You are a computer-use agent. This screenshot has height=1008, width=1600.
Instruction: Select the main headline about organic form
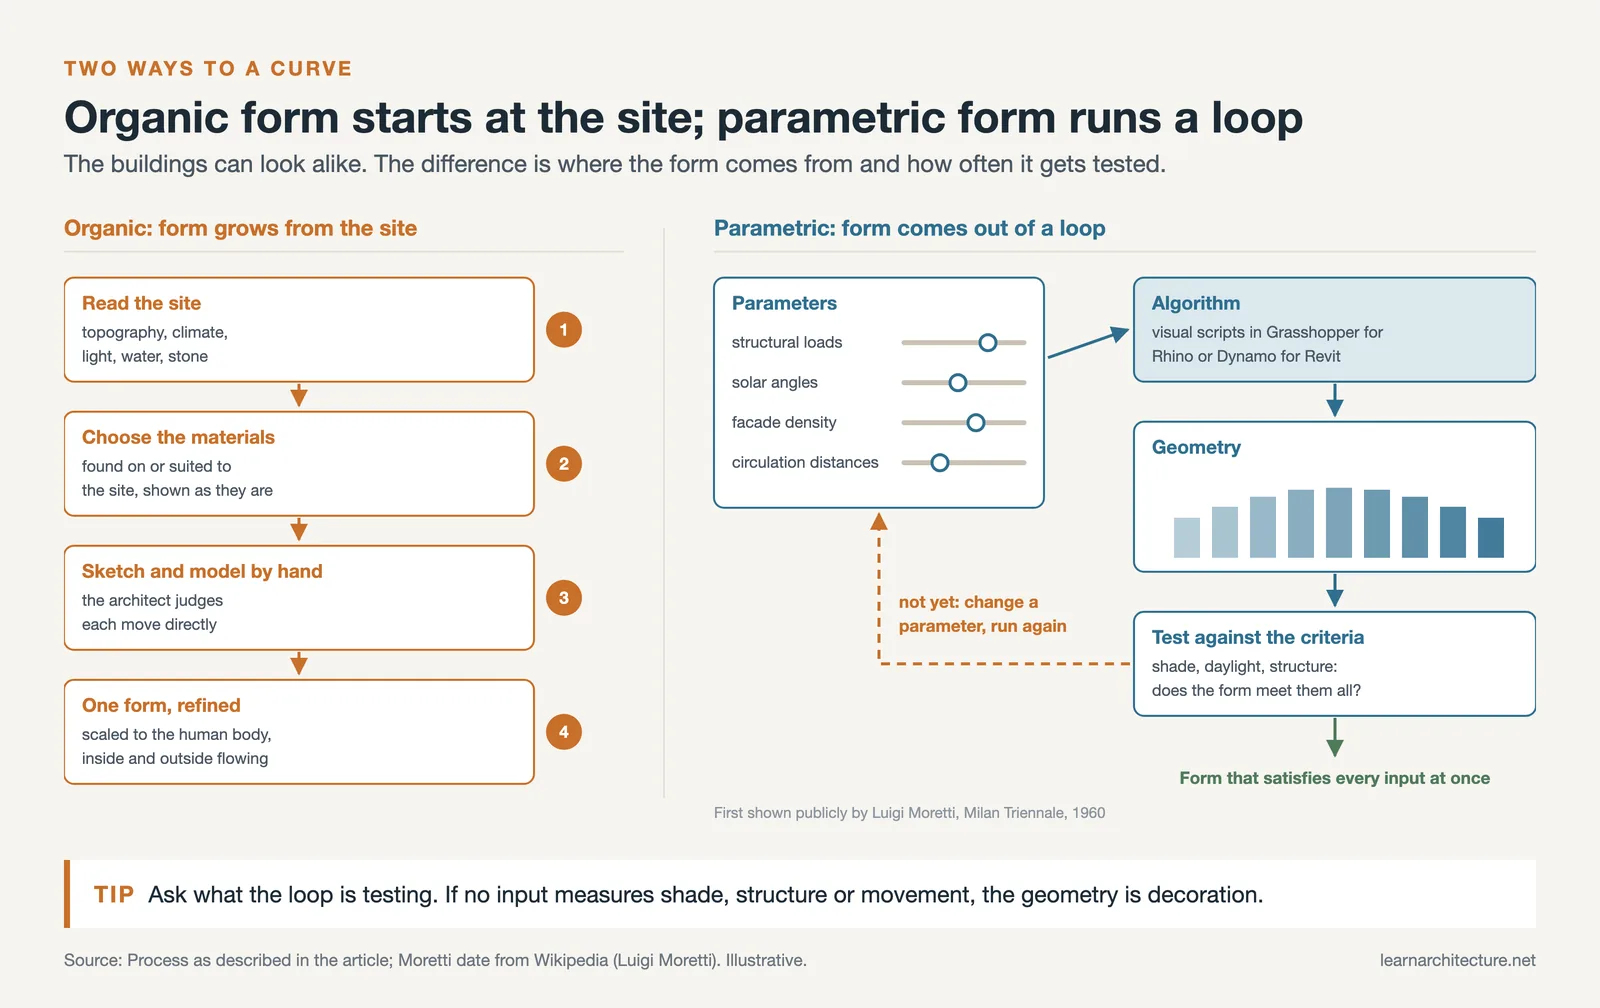click(x=683, y=118)
